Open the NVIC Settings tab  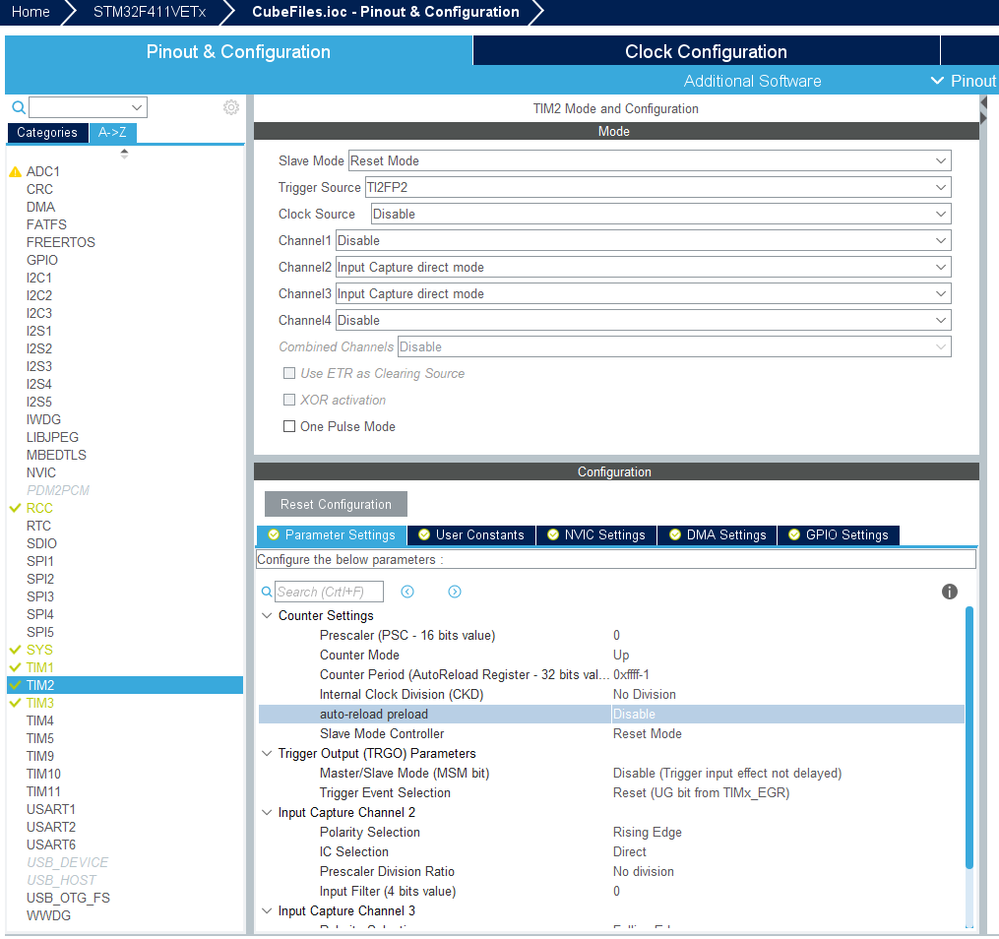596,534
